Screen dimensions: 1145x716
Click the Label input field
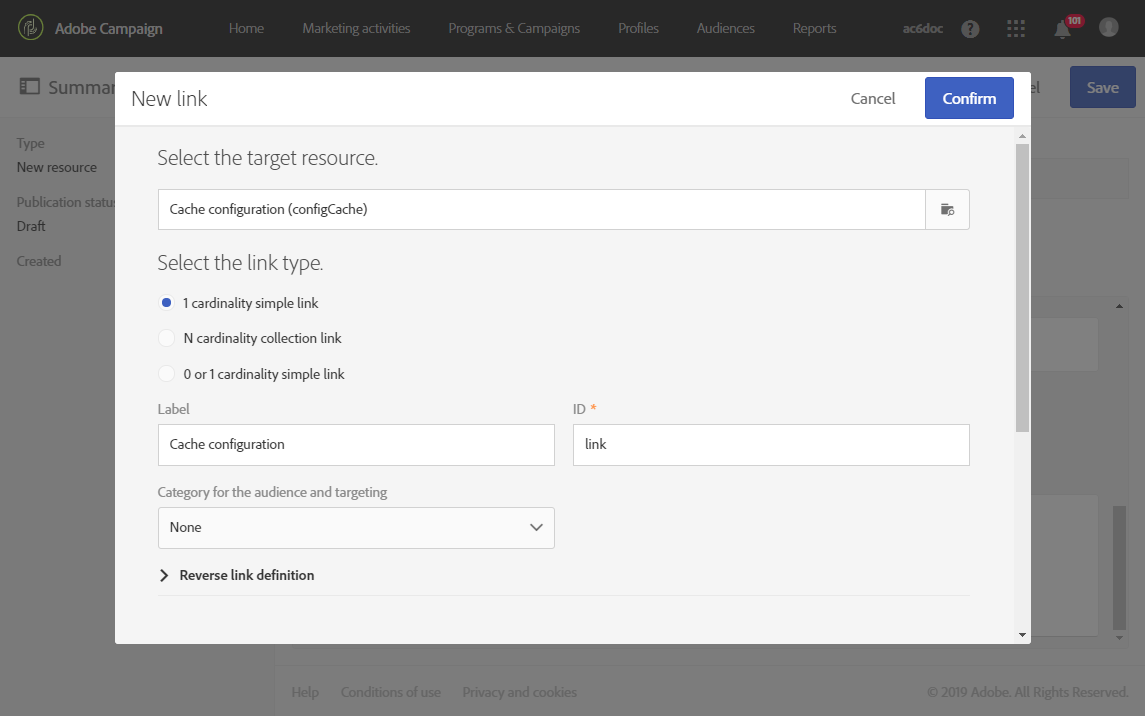coord(356,445)
